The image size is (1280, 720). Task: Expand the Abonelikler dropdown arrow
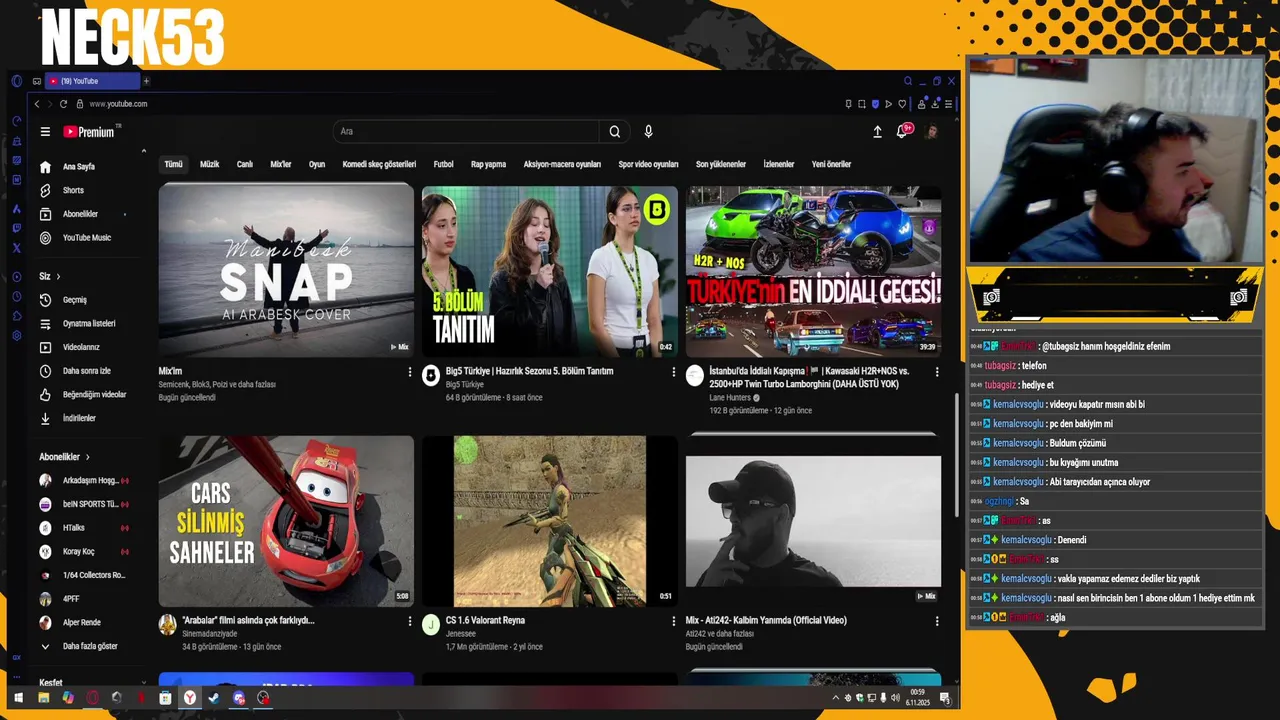[125, 214]
